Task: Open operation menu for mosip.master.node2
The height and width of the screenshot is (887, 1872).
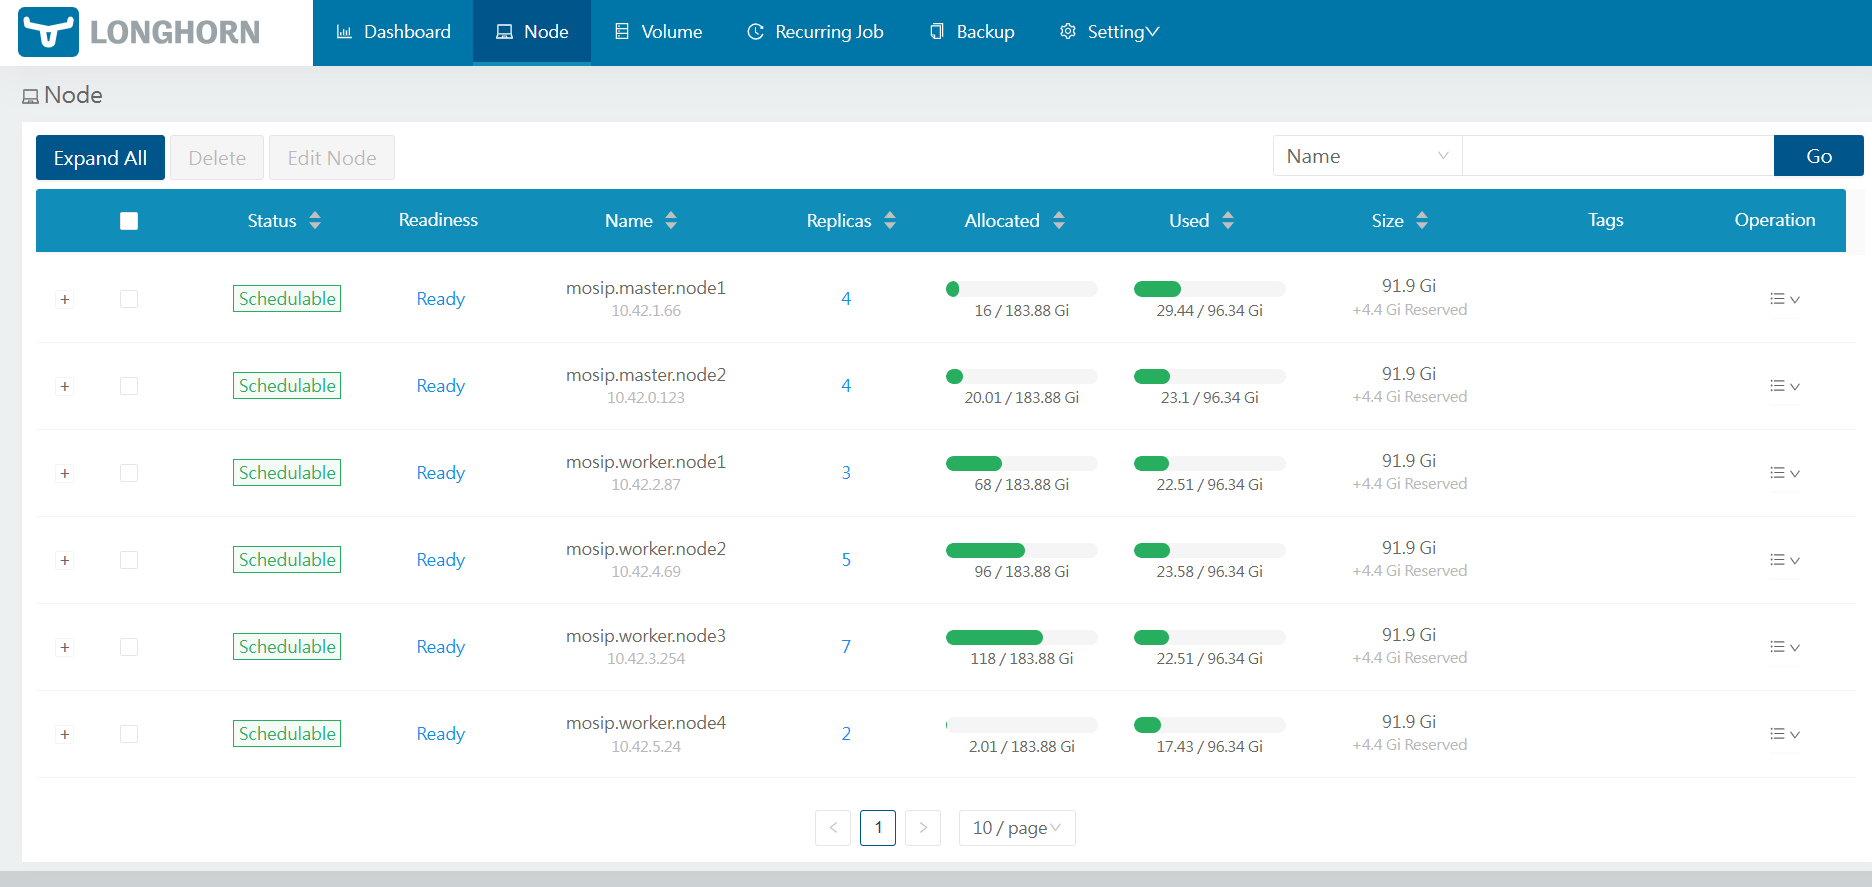Action: [x=1784, y=386]
